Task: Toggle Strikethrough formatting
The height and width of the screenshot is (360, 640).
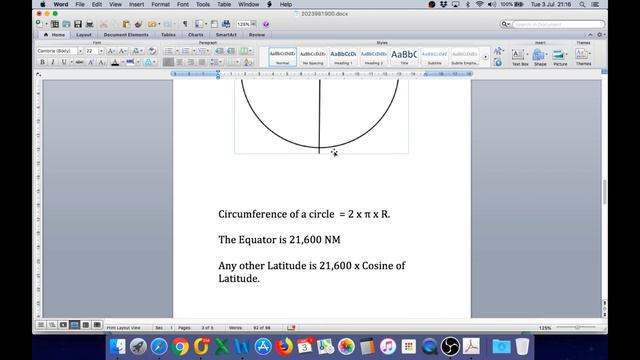Action: coord(79,62)
